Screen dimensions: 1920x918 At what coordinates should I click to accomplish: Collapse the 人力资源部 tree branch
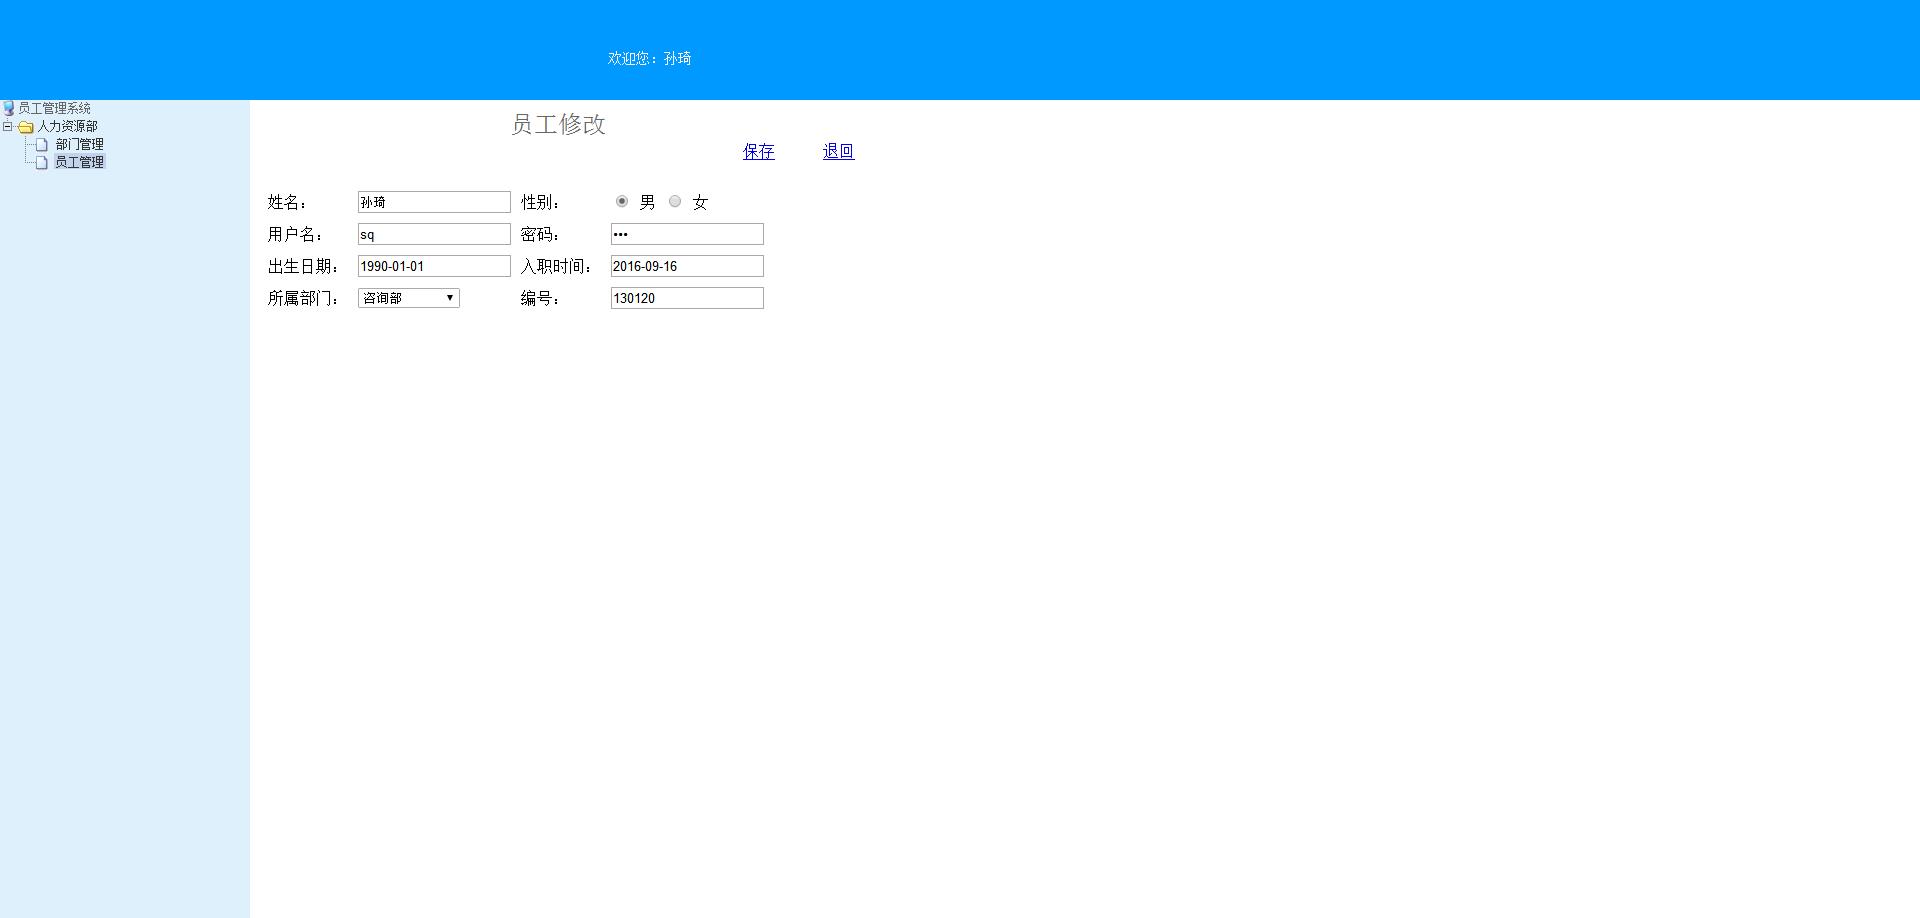tap(8, 126)
